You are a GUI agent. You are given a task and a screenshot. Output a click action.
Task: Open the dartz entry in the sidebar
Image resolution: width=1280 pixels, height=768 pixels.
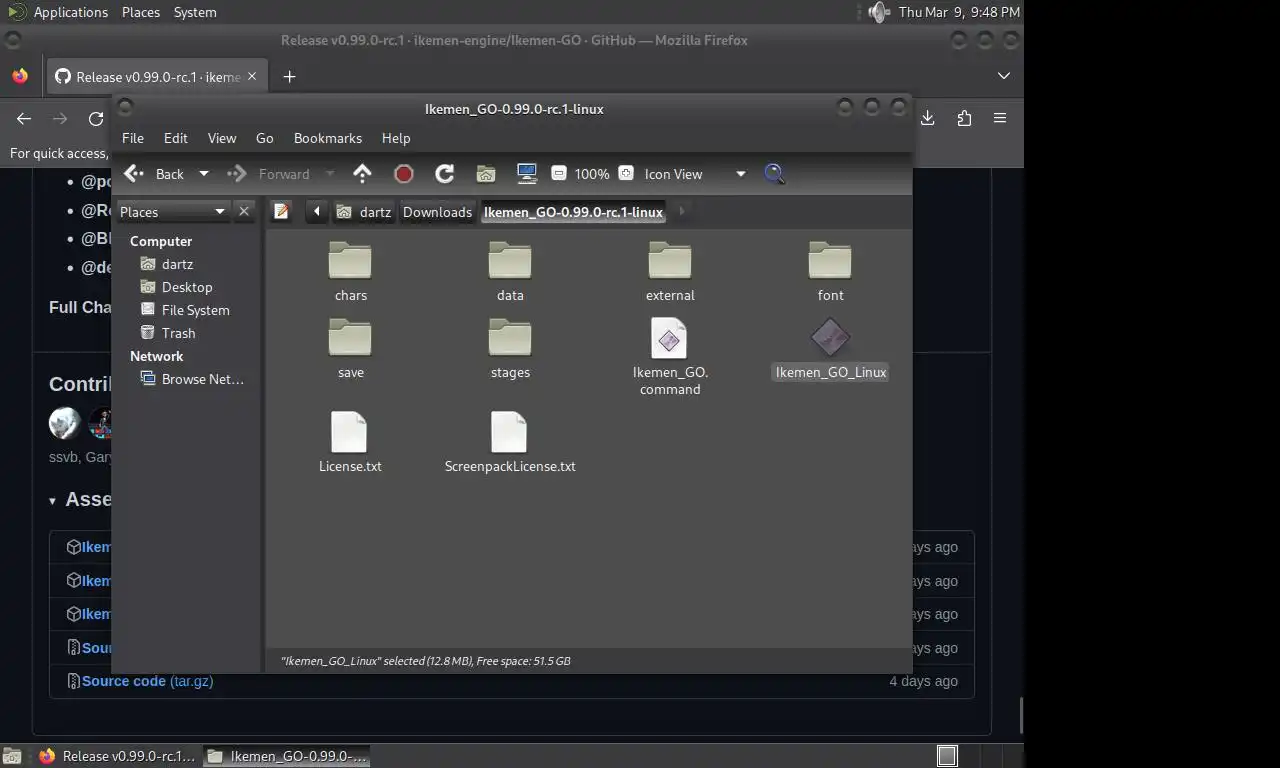click(x=177, y=264)
